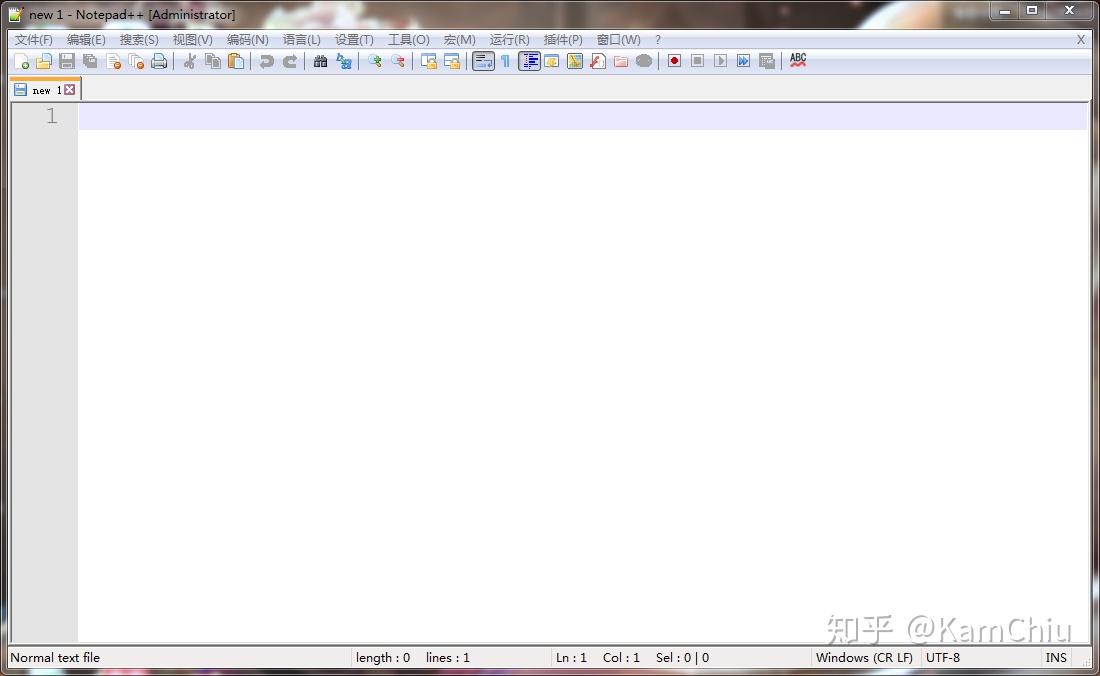
Task: Open the Replace dialog toolbar icon
Action: pos(344,61)
